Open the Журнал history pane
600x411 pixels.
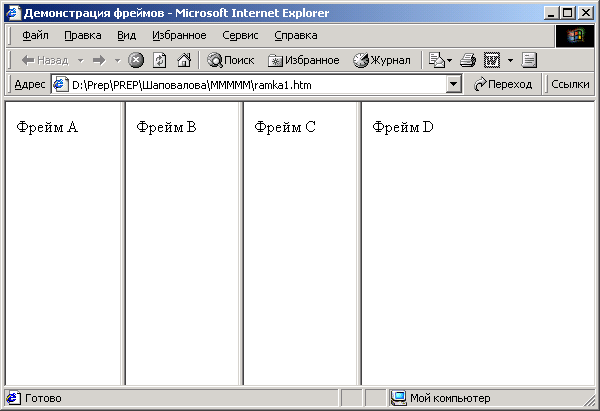382,60
